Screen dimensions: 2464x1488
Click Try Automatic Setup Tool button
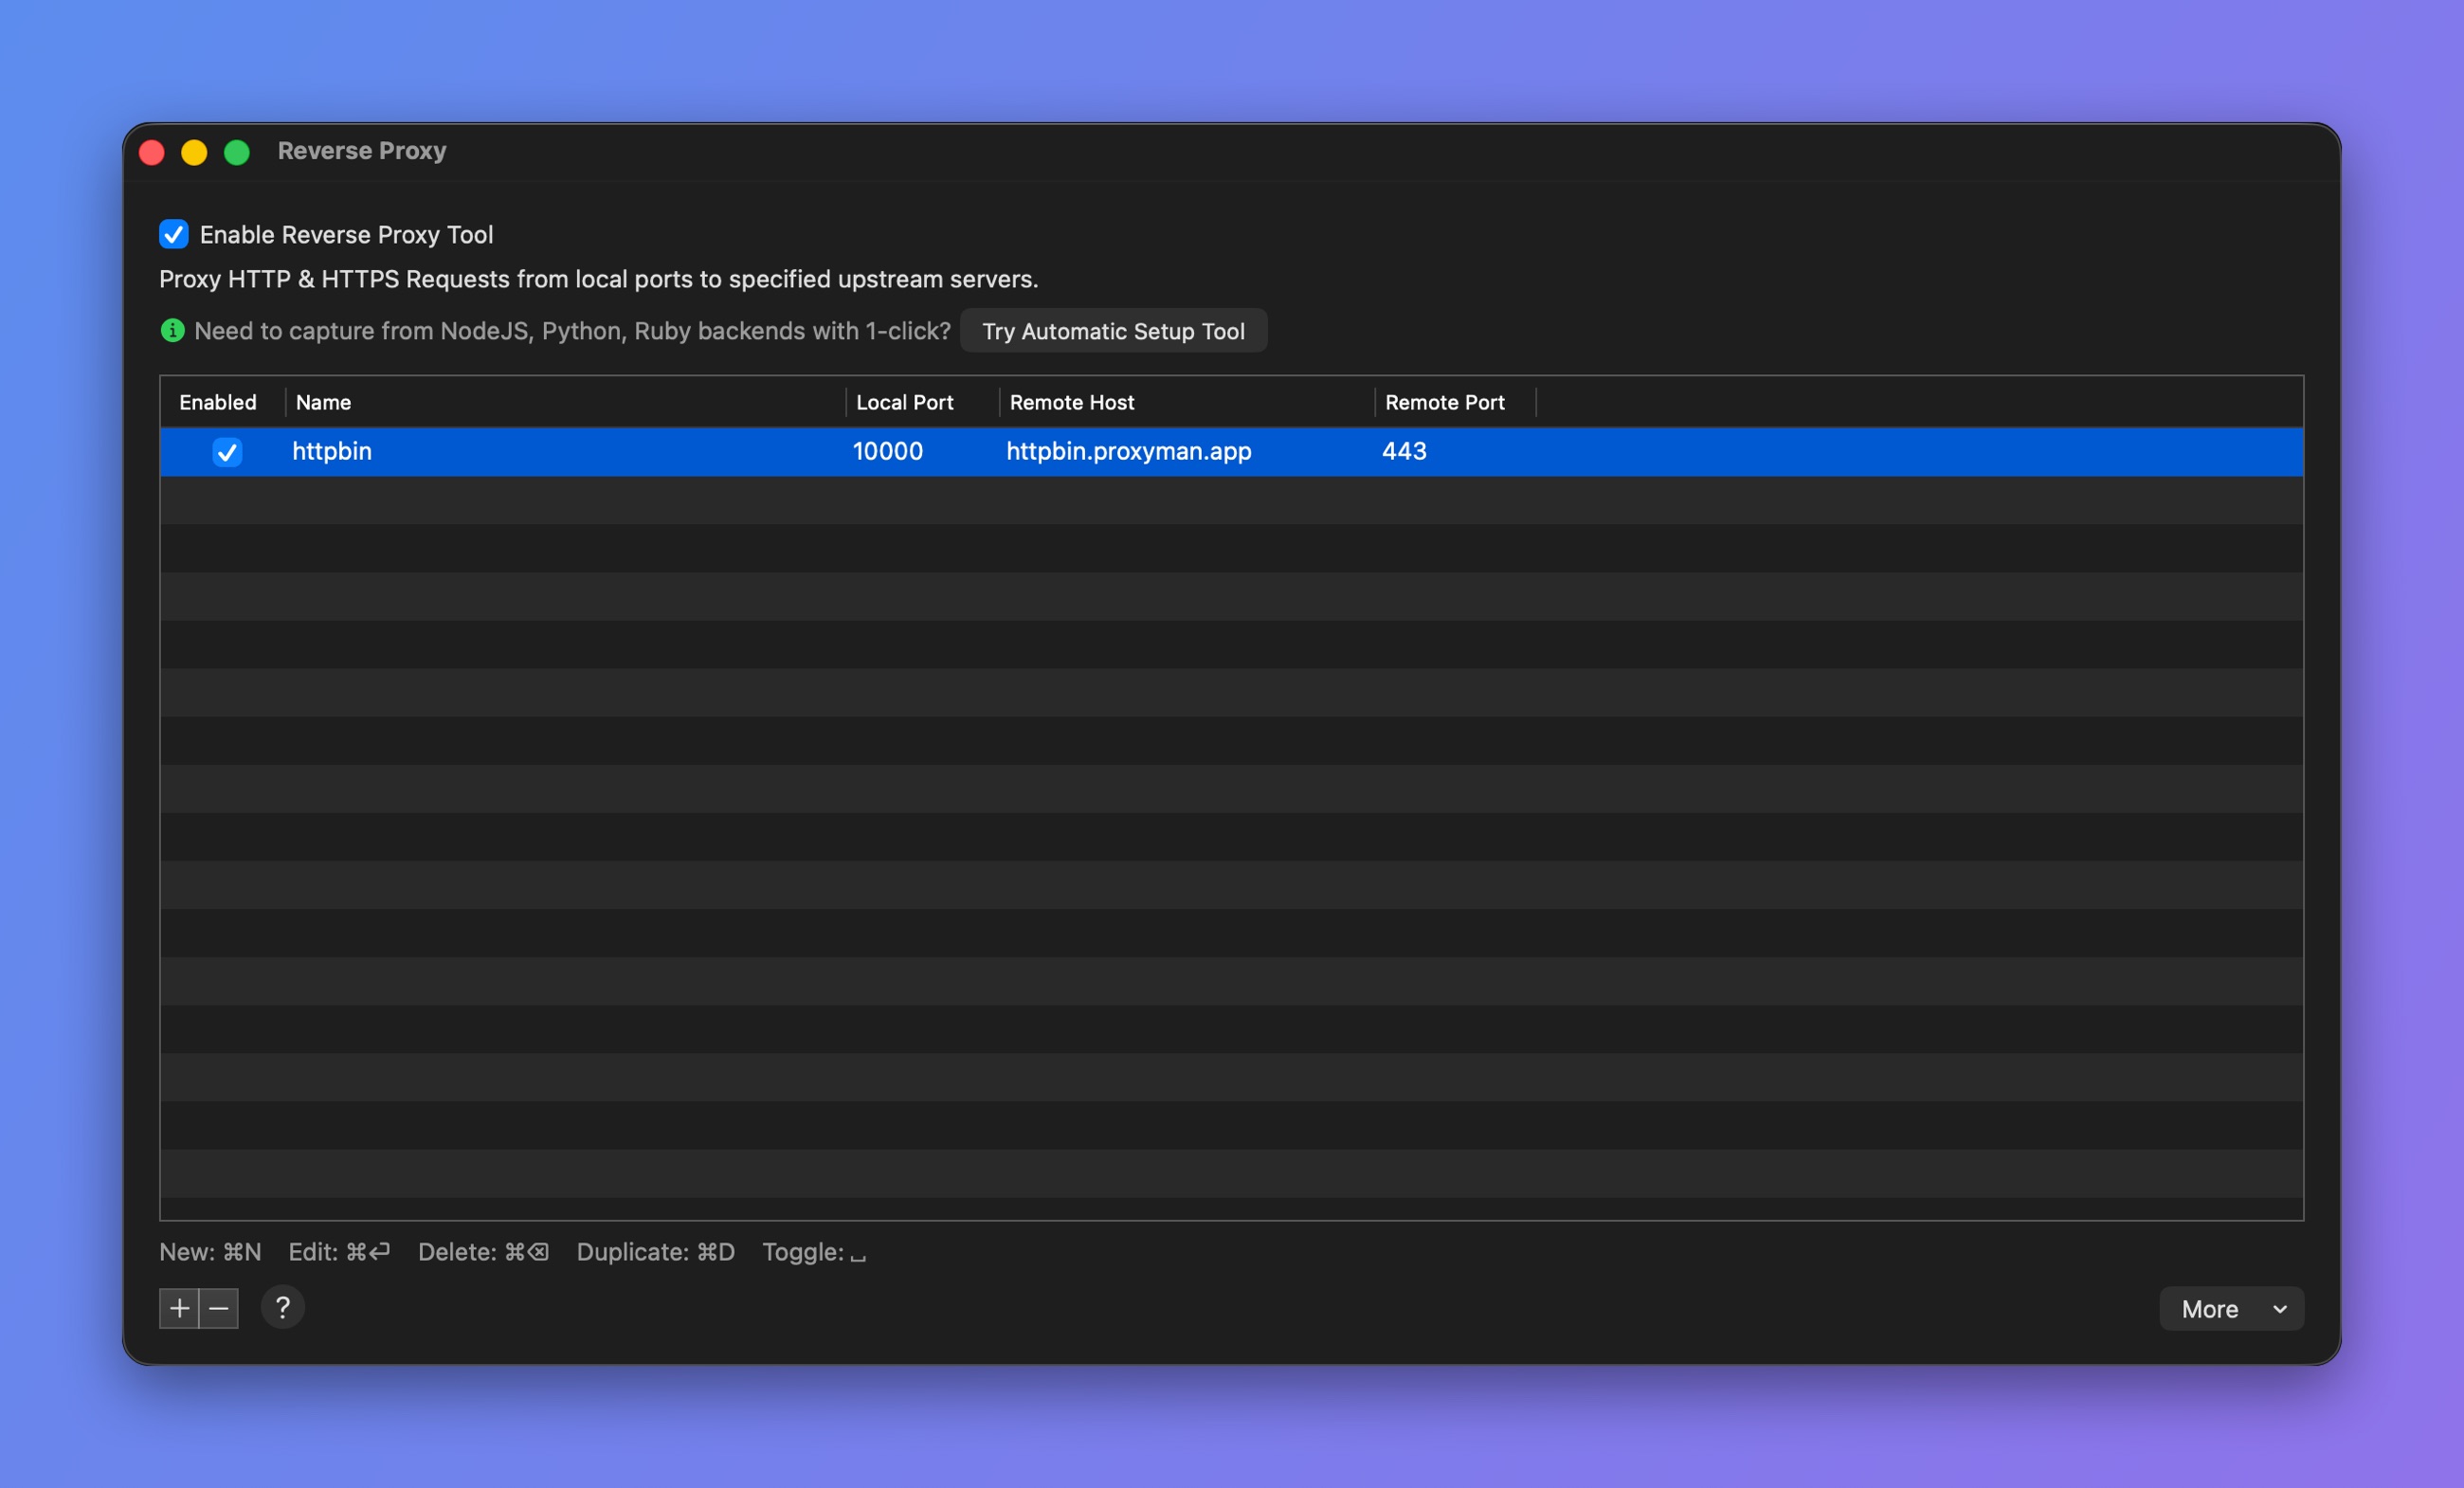[x=1113, y=331]
